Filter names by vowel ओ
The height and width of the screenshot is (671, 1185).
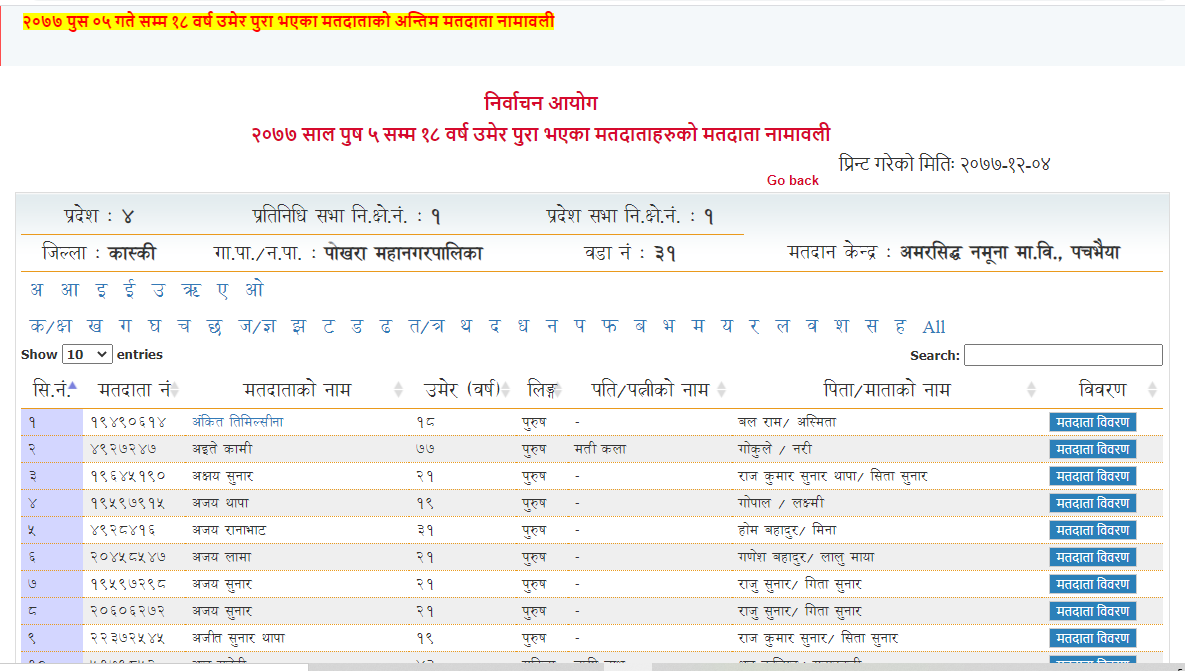coord(254,289)
